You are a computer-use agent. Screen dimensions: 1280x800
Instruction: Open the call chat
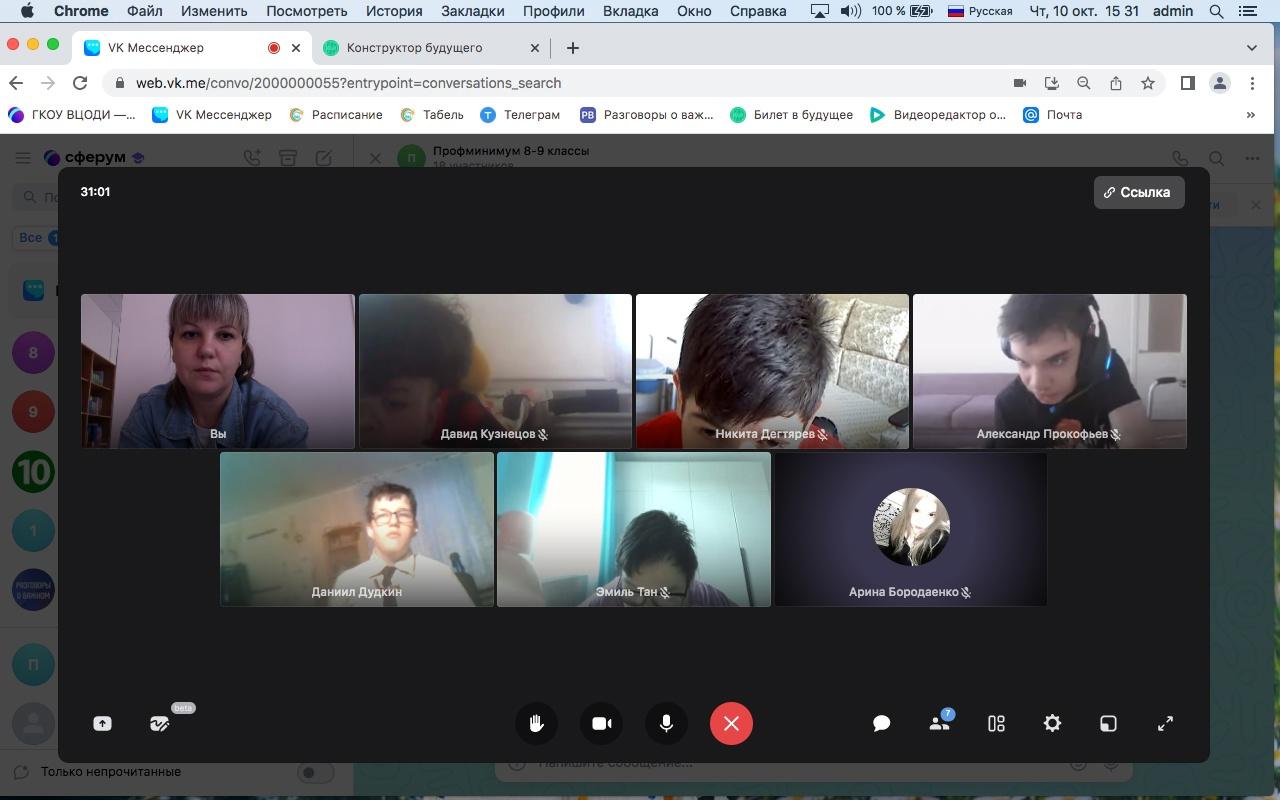881,723
